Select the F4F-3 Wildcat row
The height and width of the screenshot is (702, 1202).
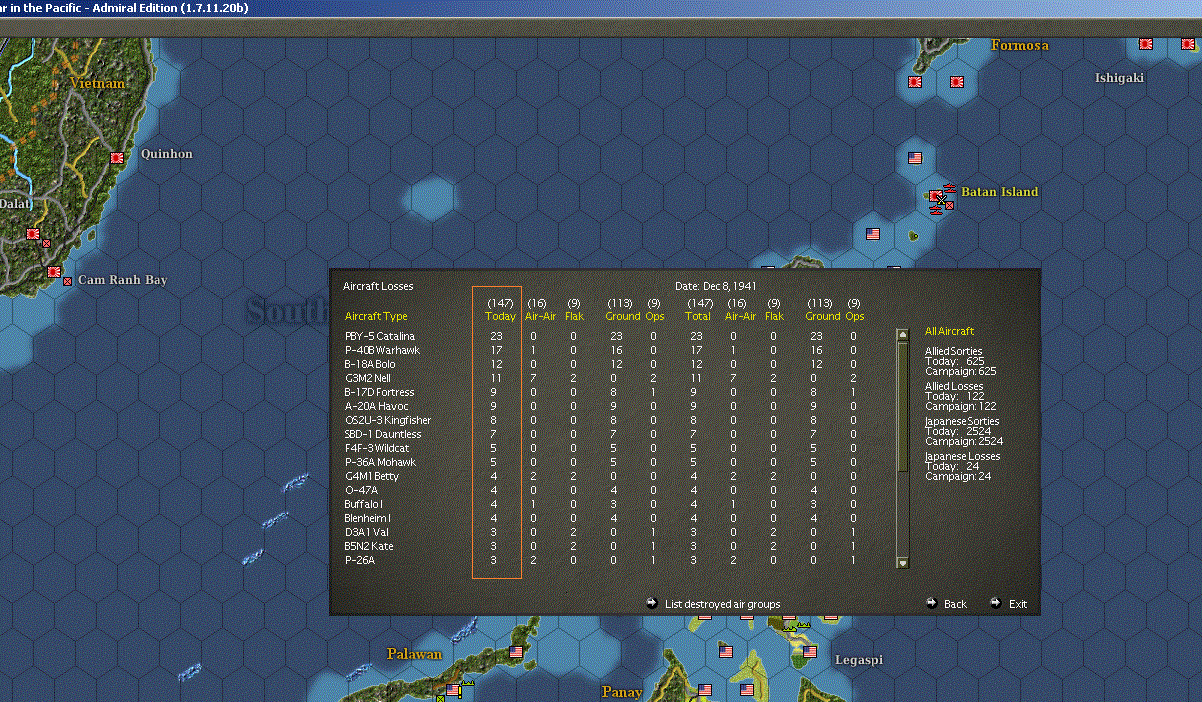point(600,448)
